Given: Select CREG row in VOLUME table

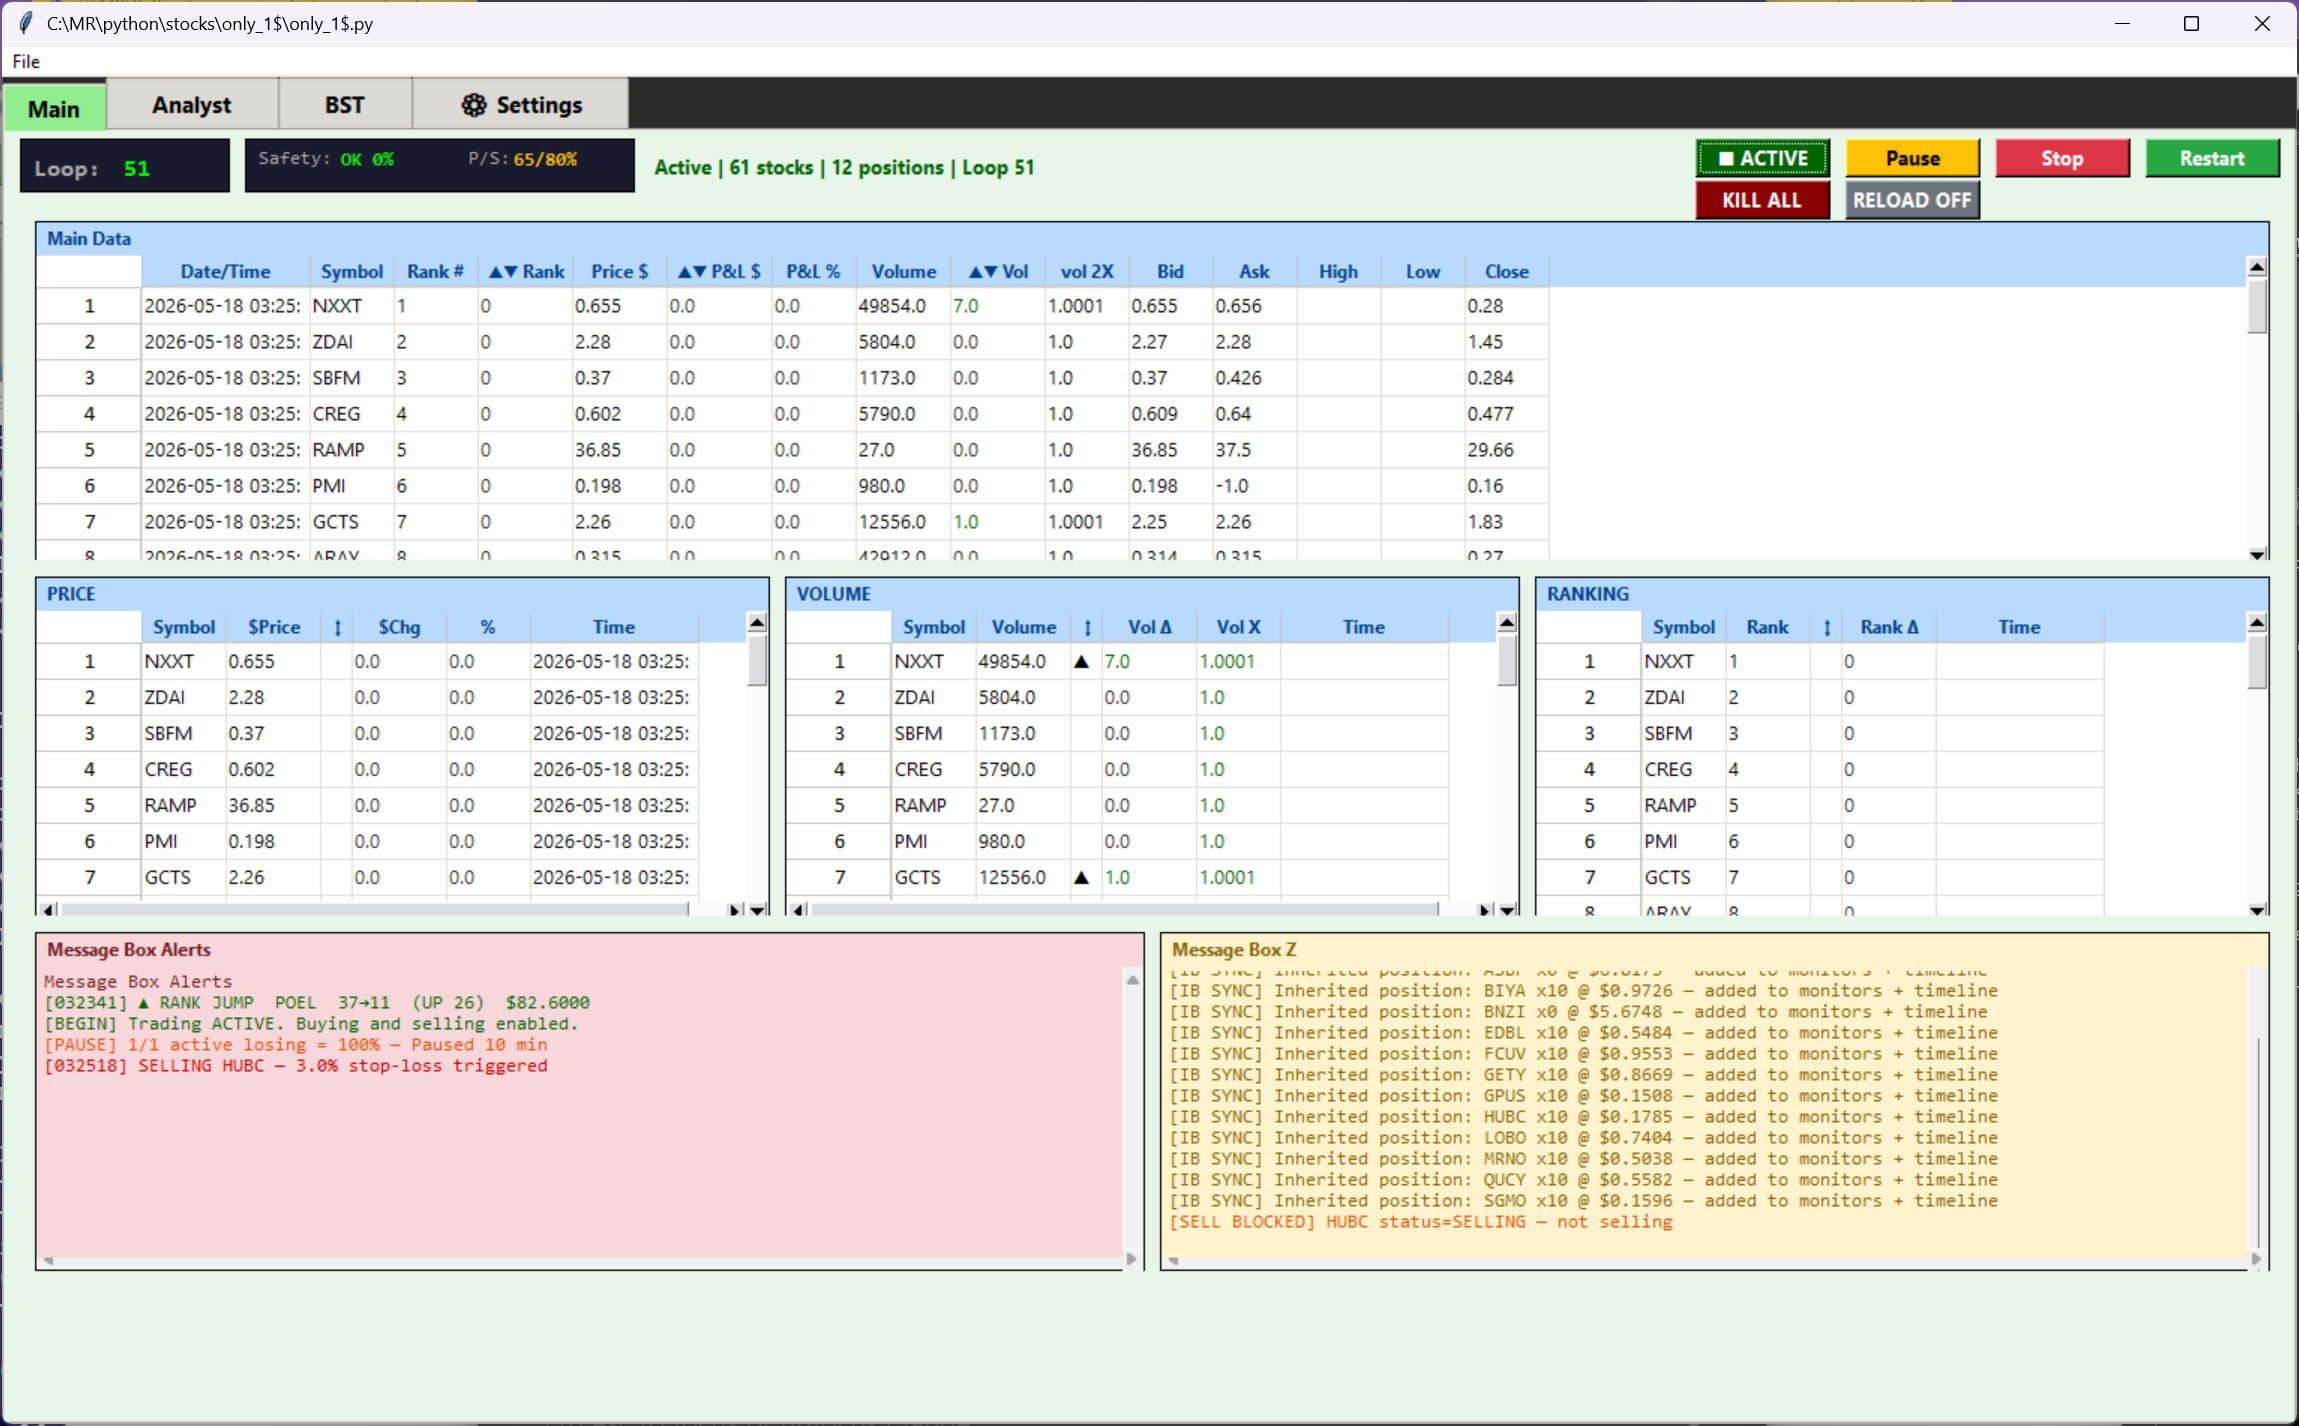Looking at the screenshot, I should pos(1117,769).
